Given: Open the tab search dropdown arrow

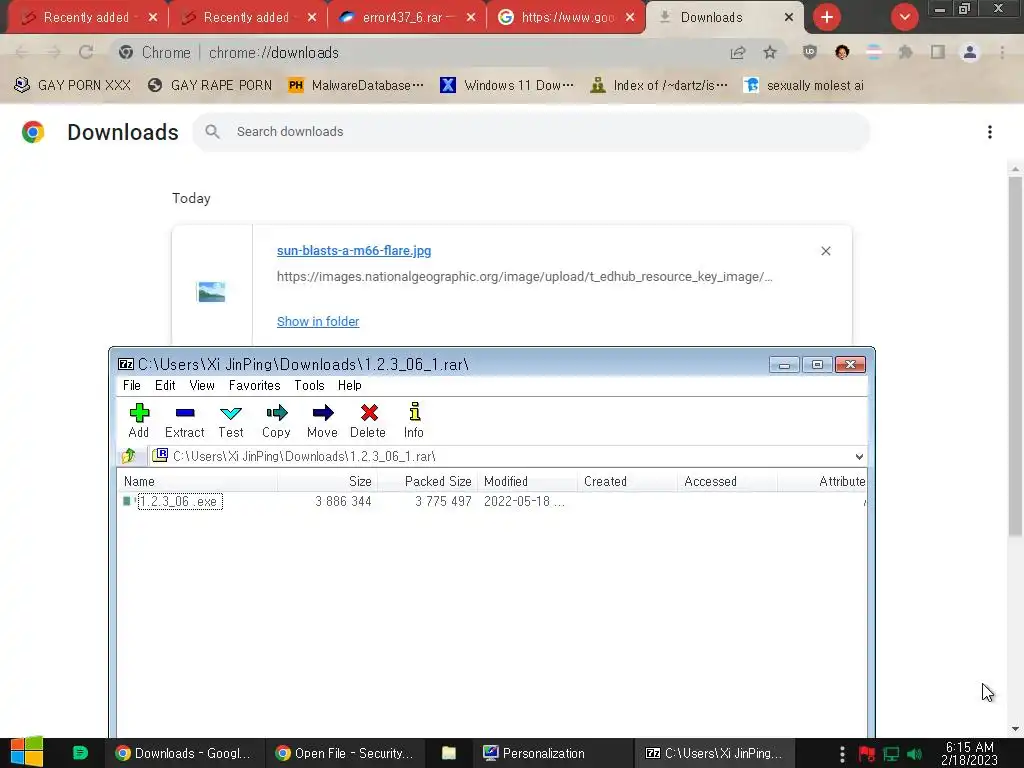Looking at the screenshot, I should 905,17.
